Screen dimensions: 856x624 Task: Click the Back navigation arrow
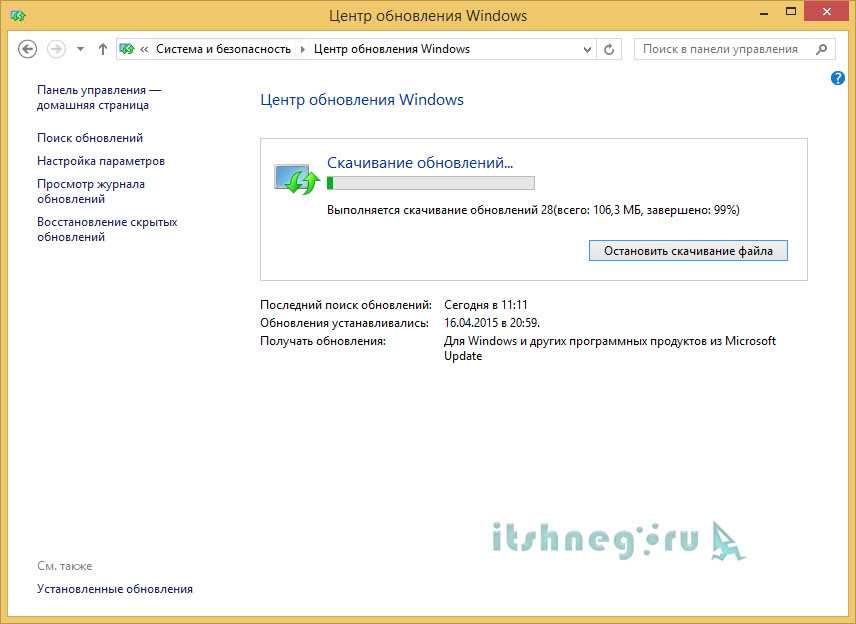pyautogui.click(x=28, y=49)
